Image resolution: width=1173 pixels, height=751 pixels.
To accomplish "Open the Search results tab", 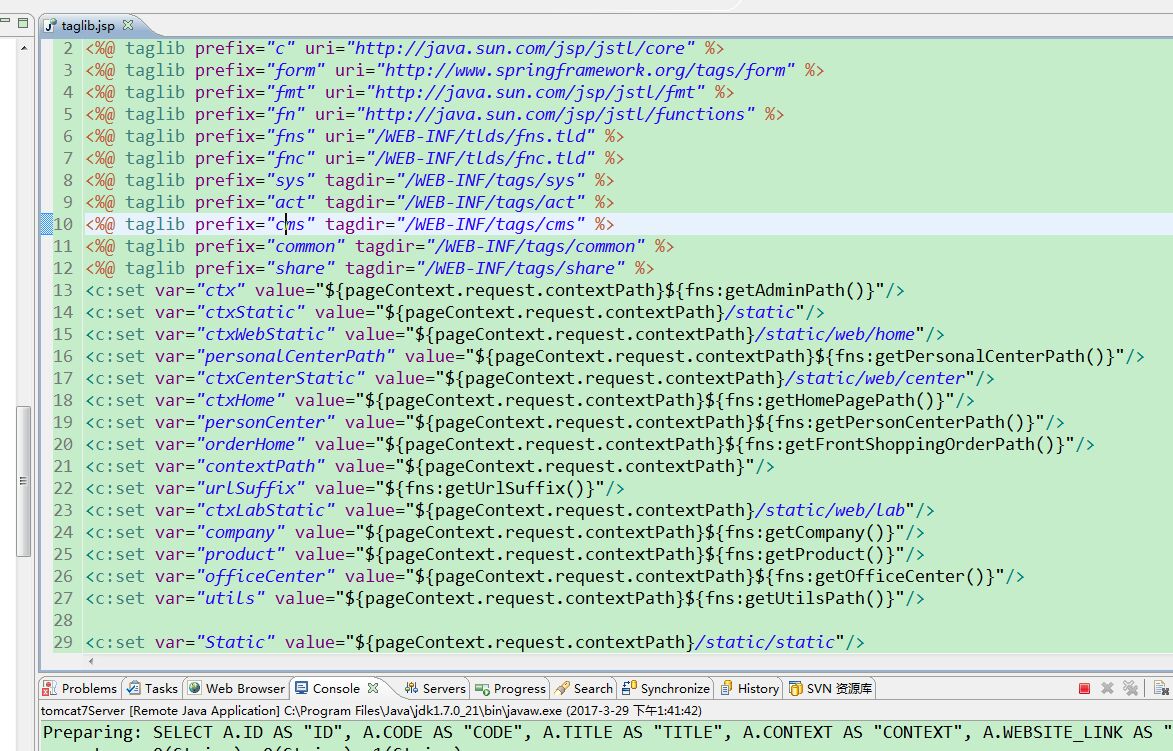I will (584, 688).
